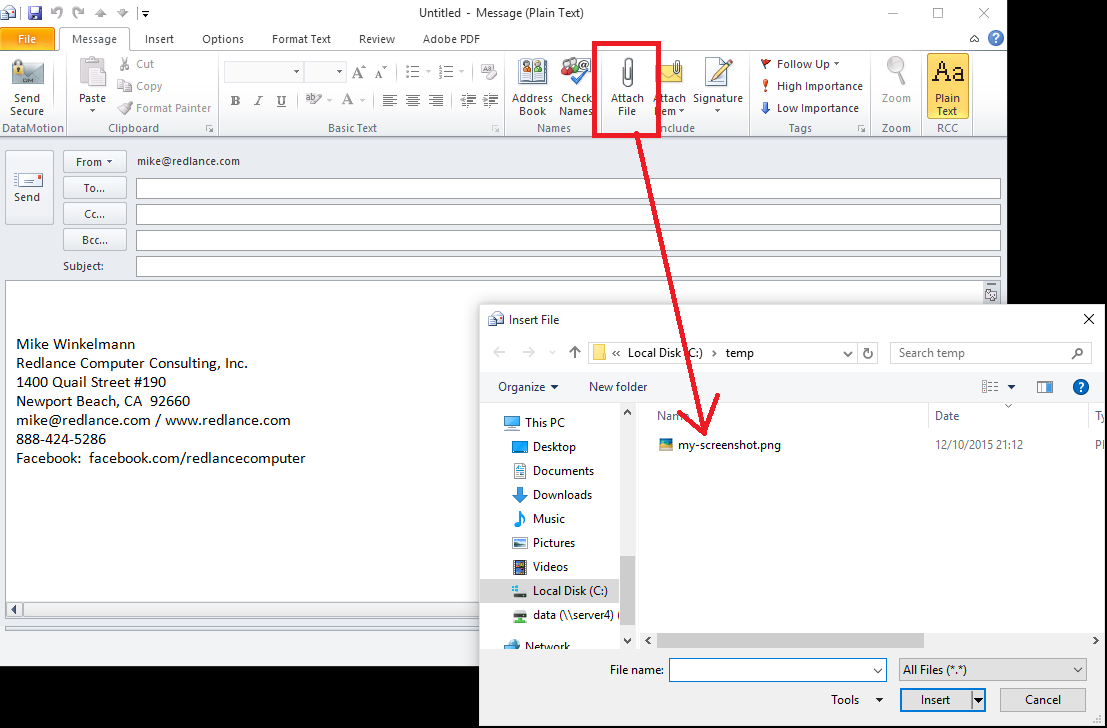1107x728 pixels.
Task: Open the font size dropdown
Action: pyautogui.click(x=339, y=71)
